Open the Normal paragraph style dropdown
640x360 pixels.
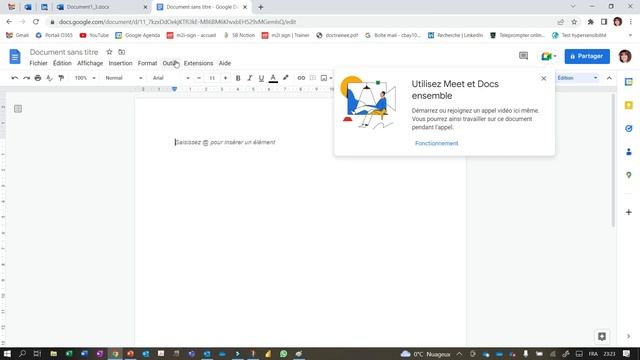point(124,78)
